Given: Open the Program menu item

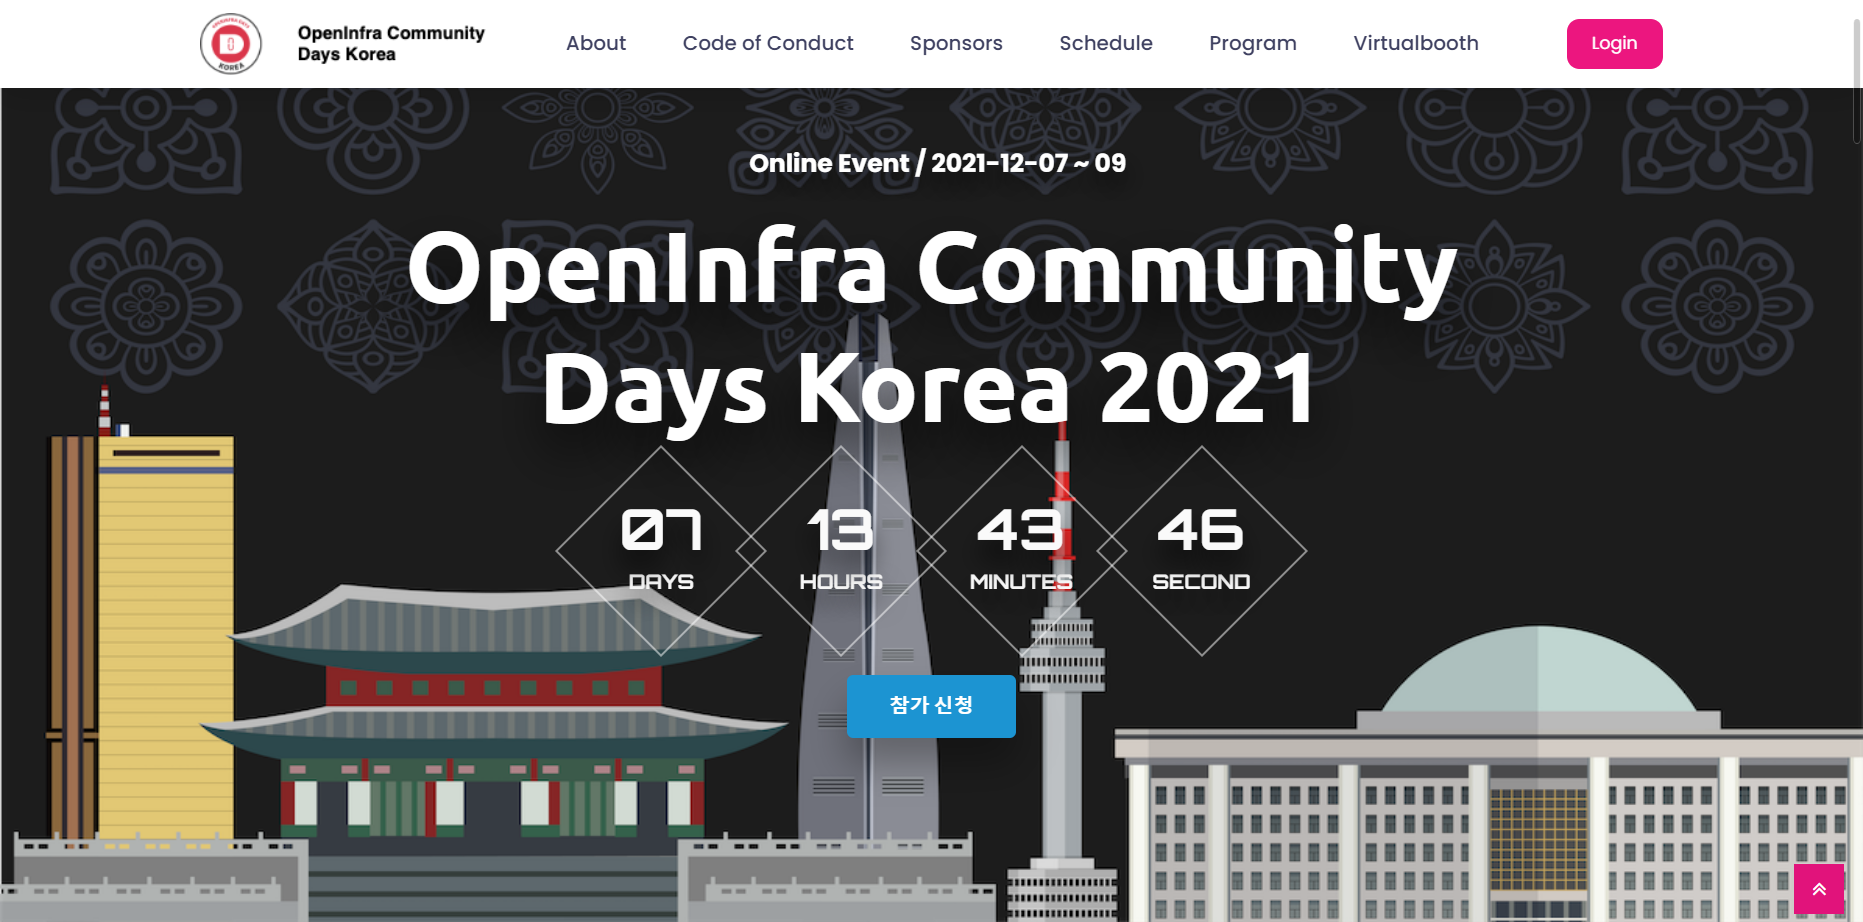Looking at the screenshot, I should point(1253,43).
